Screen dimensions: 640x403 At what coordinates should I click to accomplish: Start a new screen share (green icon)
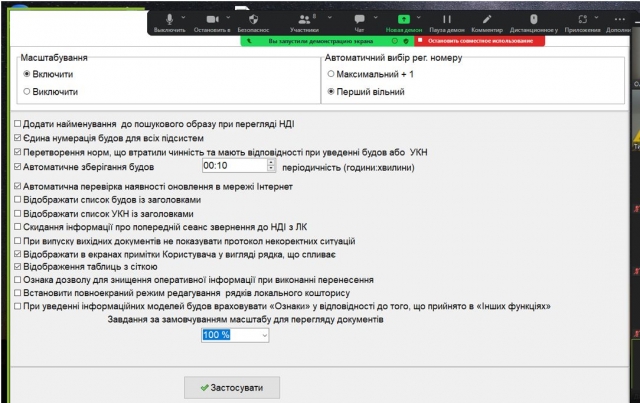(x=404, y=19)
